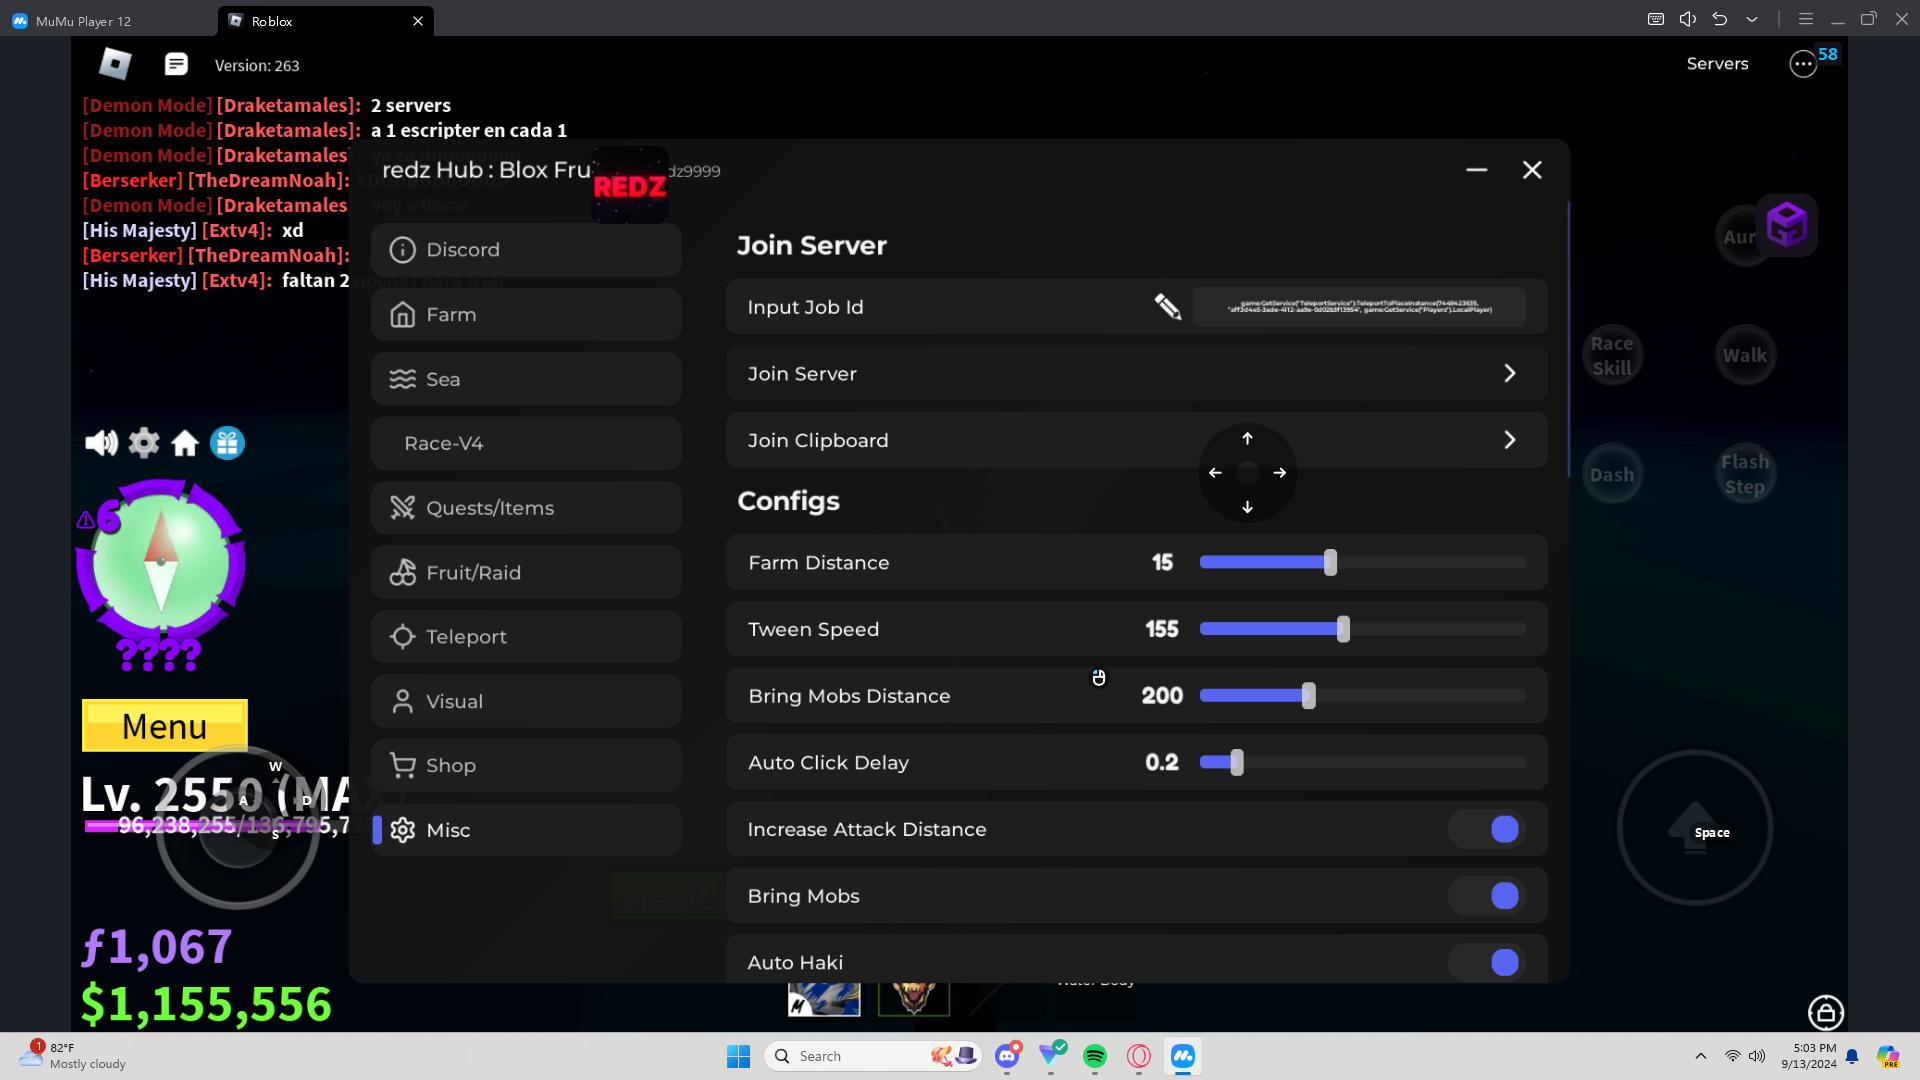The height and width of the screenshot is (1080, 1920).
Task: Toggle Increase Attack Distance switch
Action: 1487,829
